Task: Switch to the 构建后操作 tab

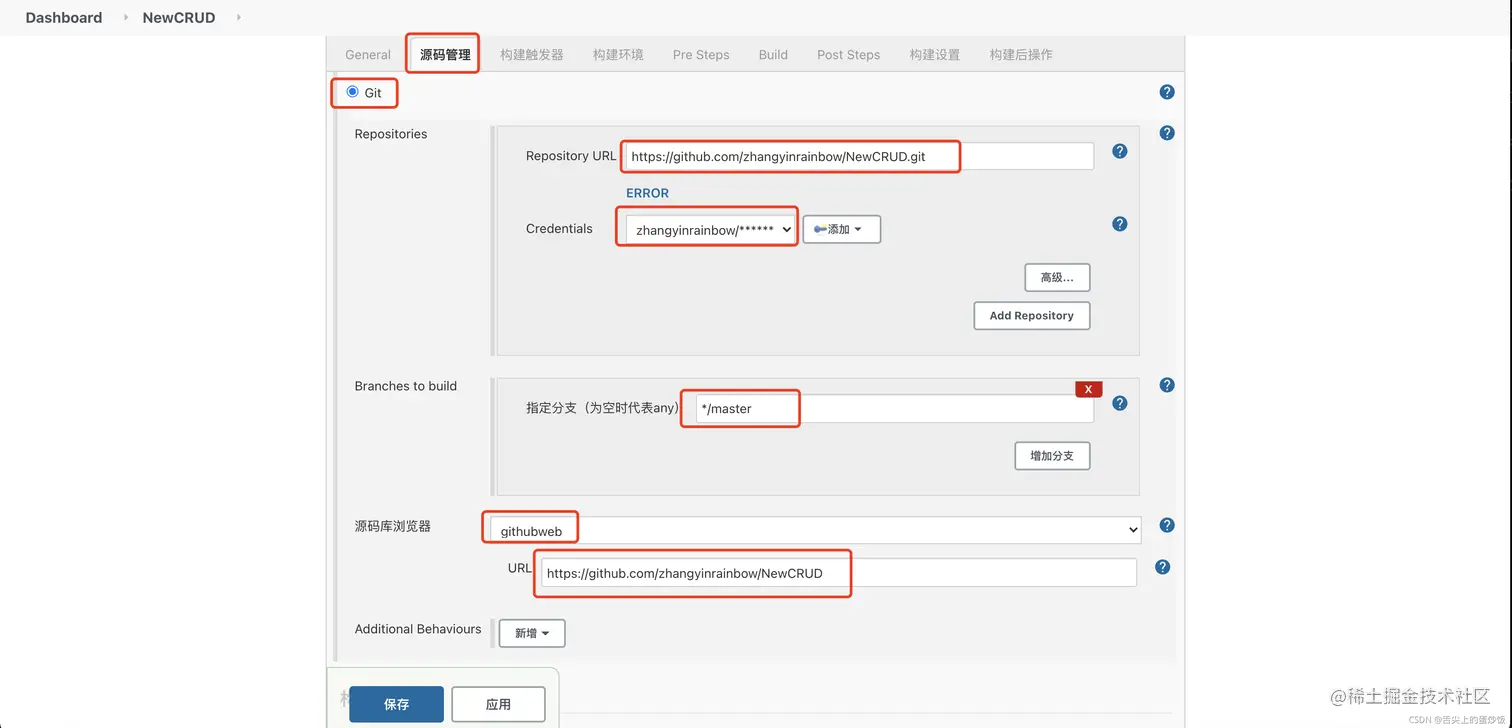Action: pyautogui.click(x=1021, y=54)
